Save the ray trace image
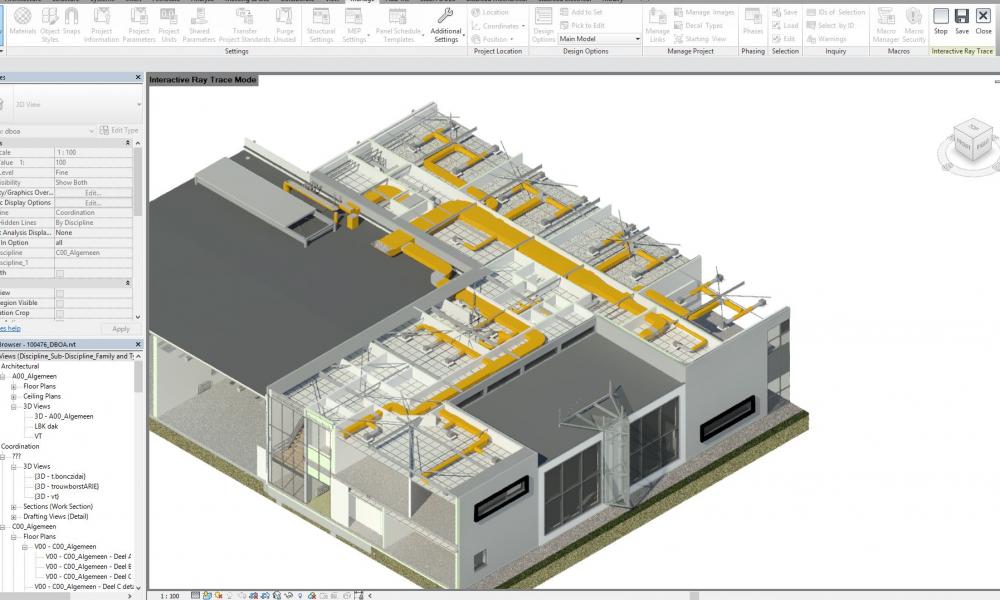1000x600 pixels. pyautogui.click(x=961, y=21)
